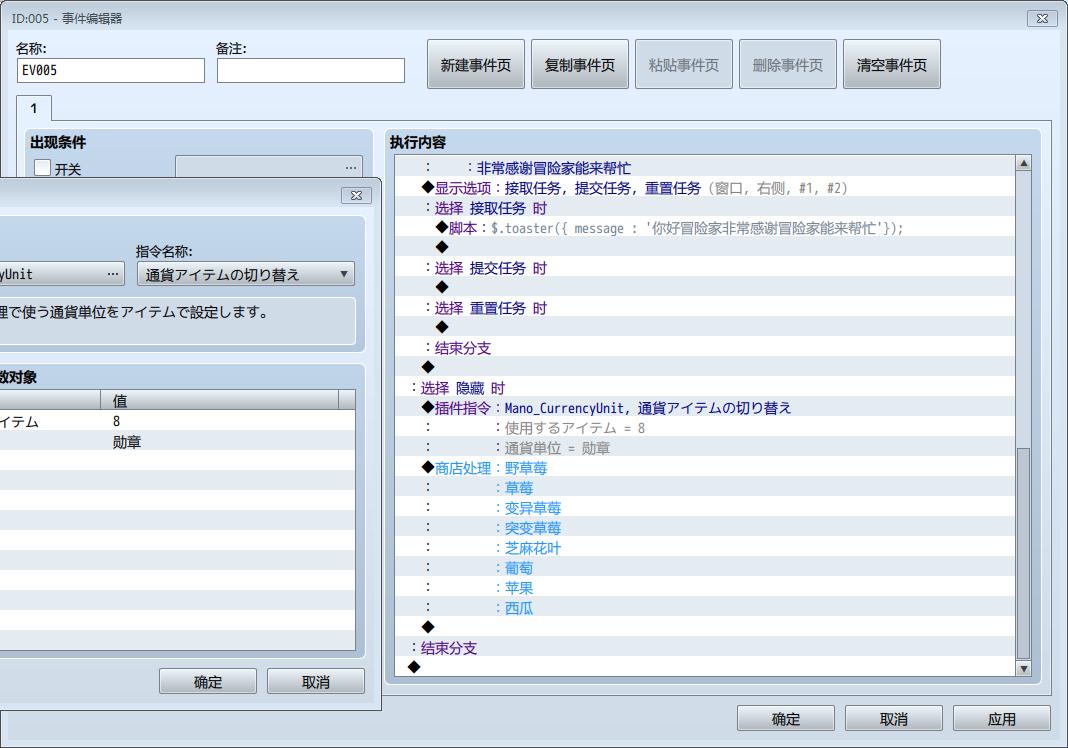Select the 脚本 $.toaster command line
The width and height of the screenshot is (1068, 748).
tap(705, 228)
